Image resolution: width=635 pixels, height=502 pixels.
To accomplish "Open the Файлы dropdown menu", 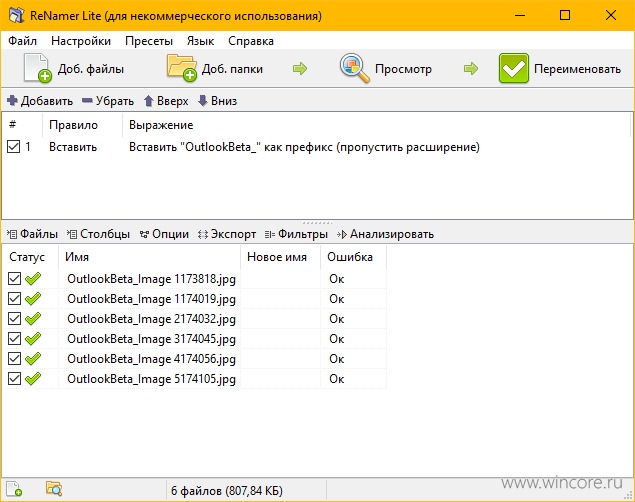I will tap(32, 234).
